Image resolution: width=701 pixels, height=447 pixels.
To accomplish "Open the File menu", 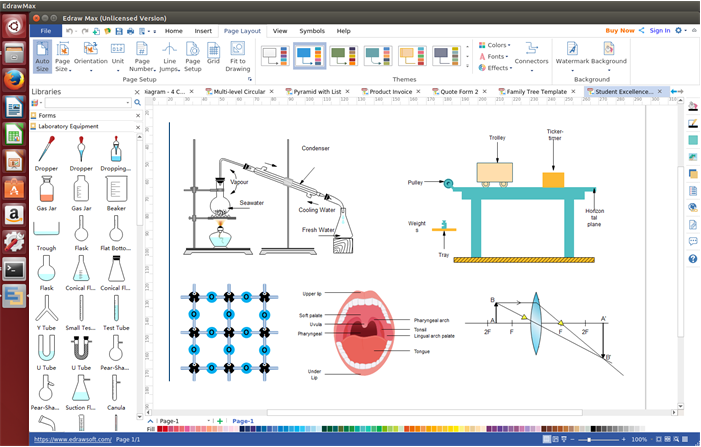I will [46, 31].
